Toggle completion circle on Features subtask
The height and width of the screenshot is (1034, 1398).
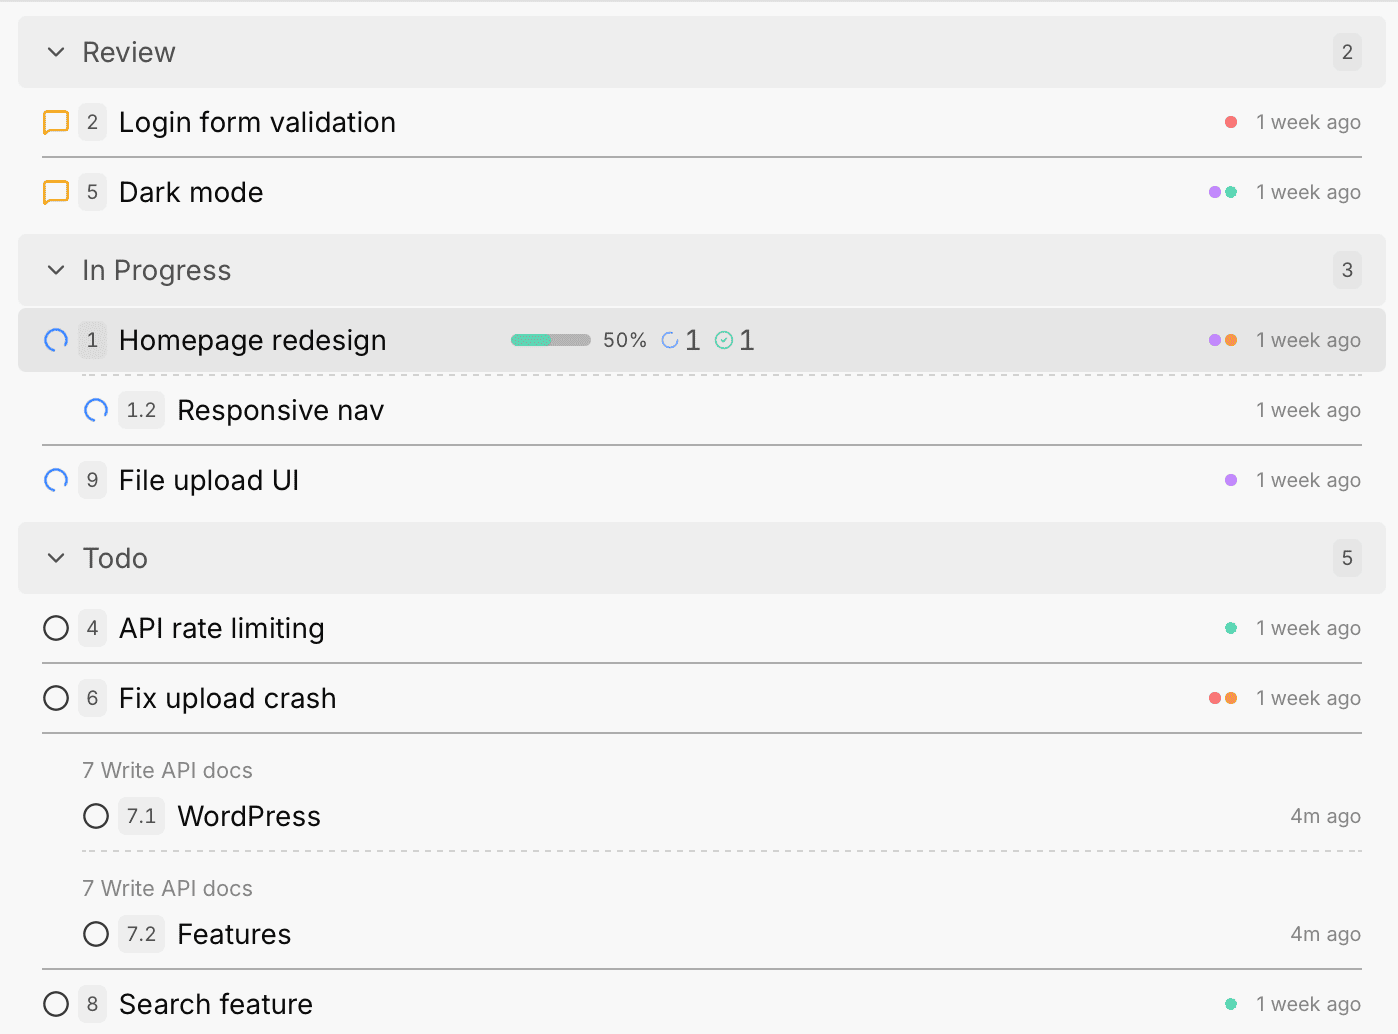95,934
